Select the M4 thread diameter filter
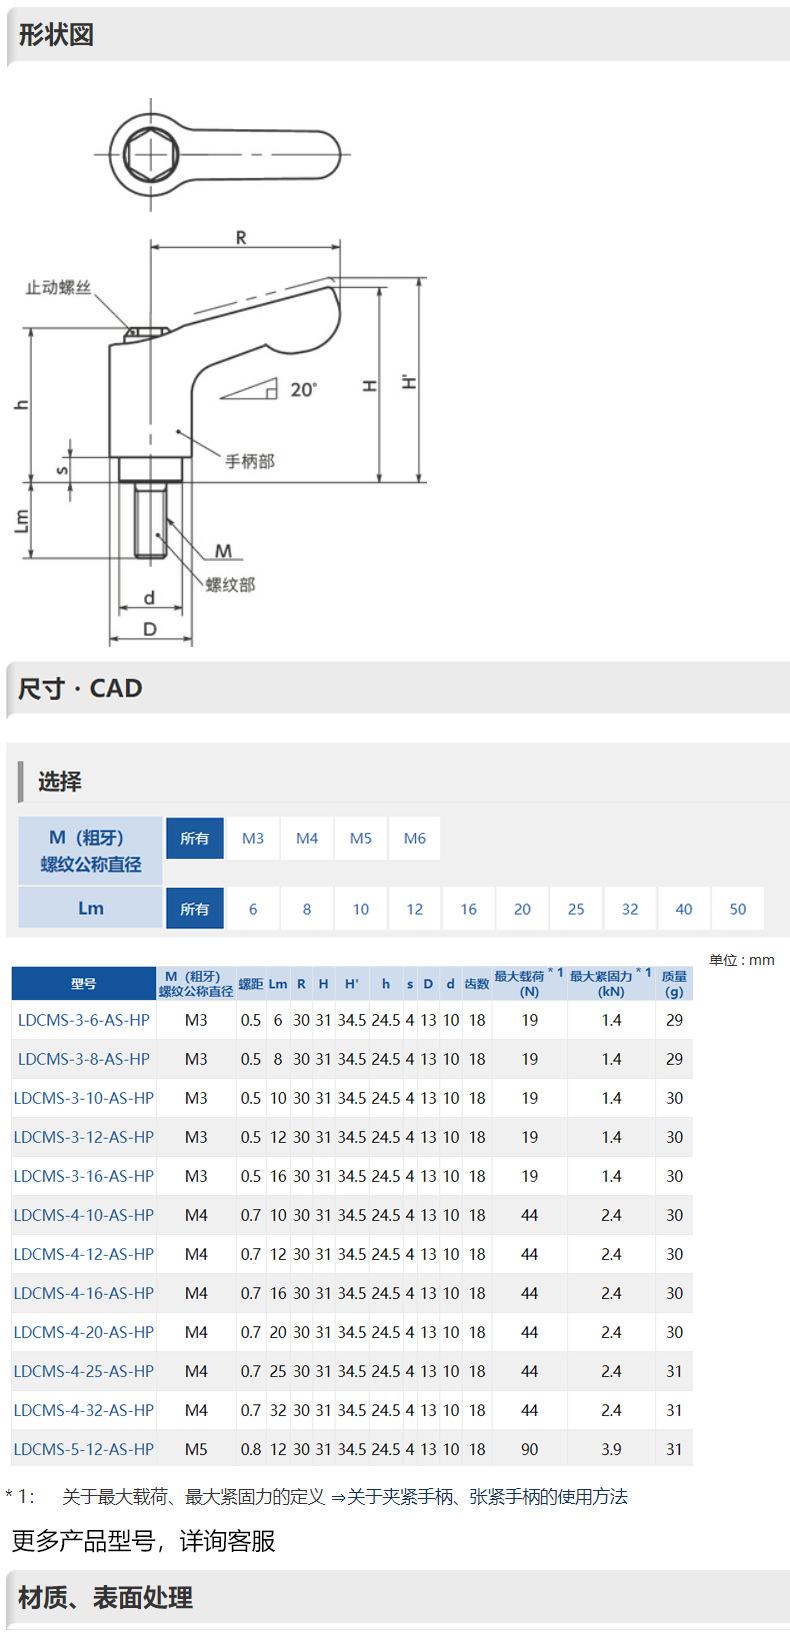Image resolution: width=790 pixels, height=1636 pixels. pos(307,838)
